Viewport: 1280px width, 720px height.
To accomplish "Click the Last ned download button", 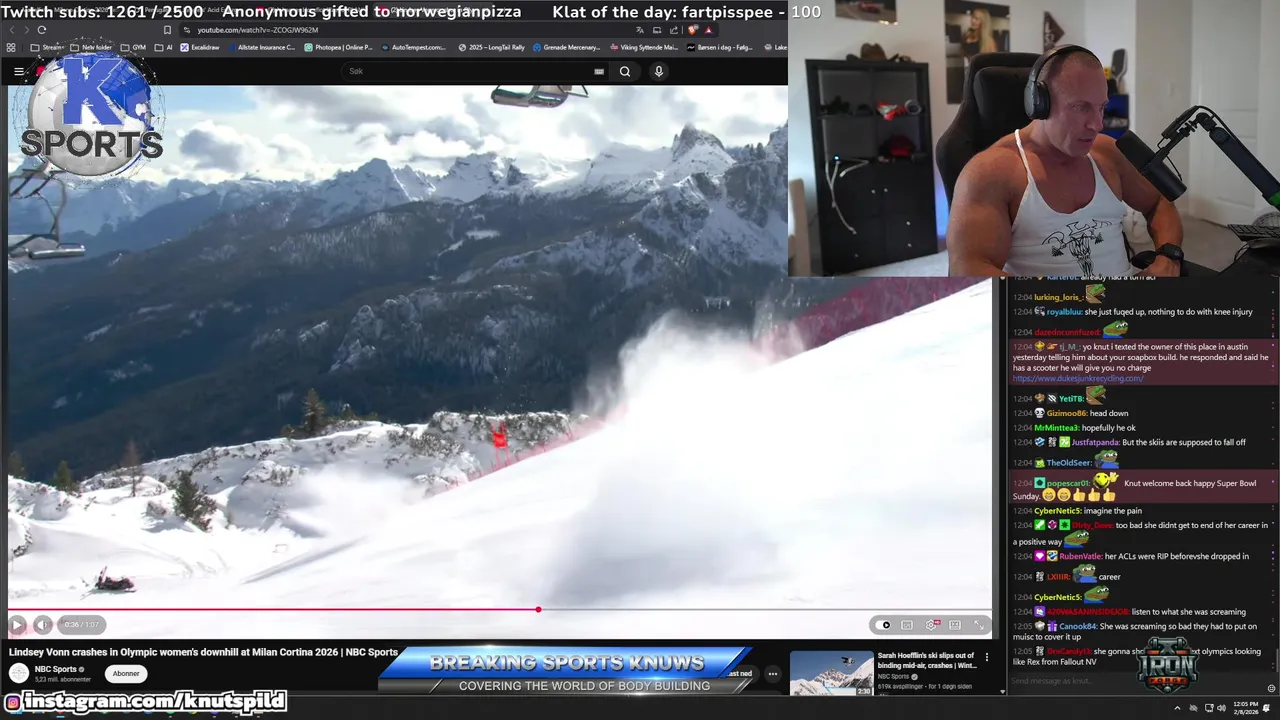I will (x=740, y=673).
